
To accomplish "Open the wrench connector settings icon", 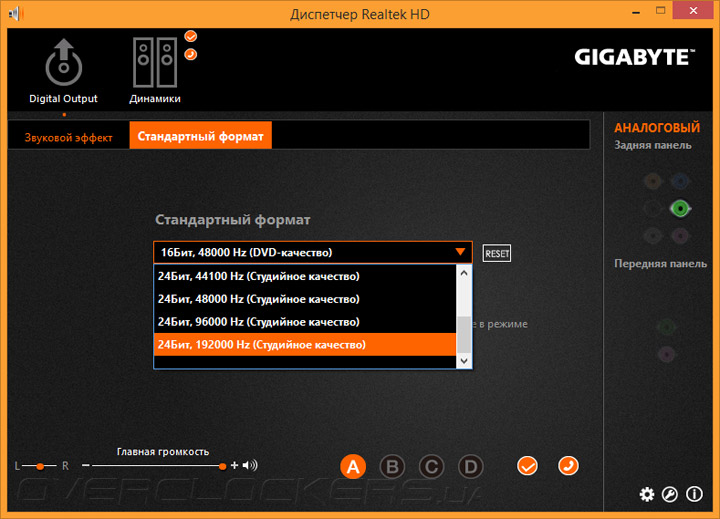I will [669, 494].
